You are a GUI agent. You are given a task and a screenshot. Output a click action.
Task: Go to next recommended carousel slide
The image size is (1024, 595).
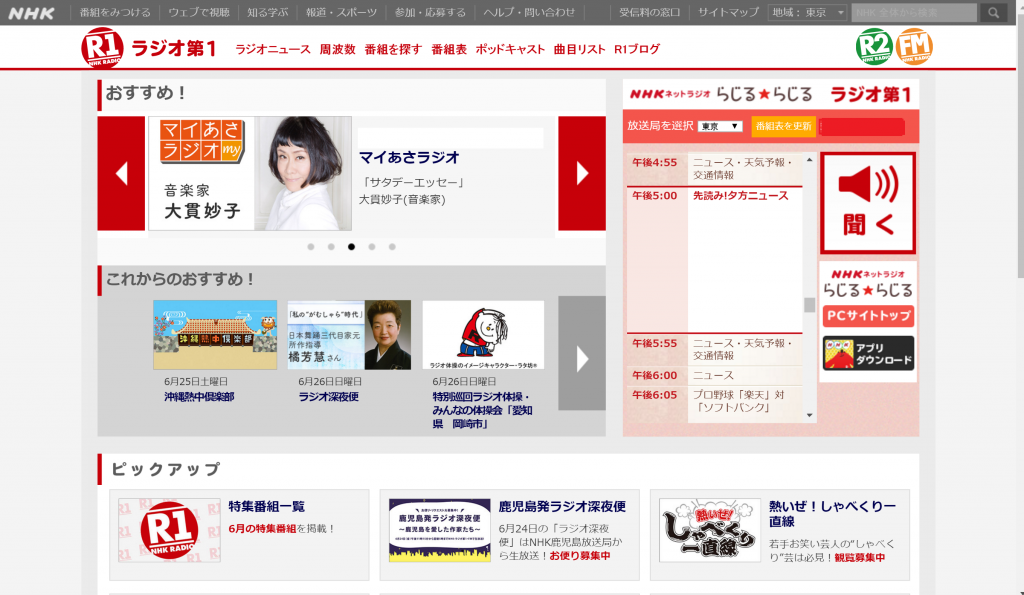point(582,173)
